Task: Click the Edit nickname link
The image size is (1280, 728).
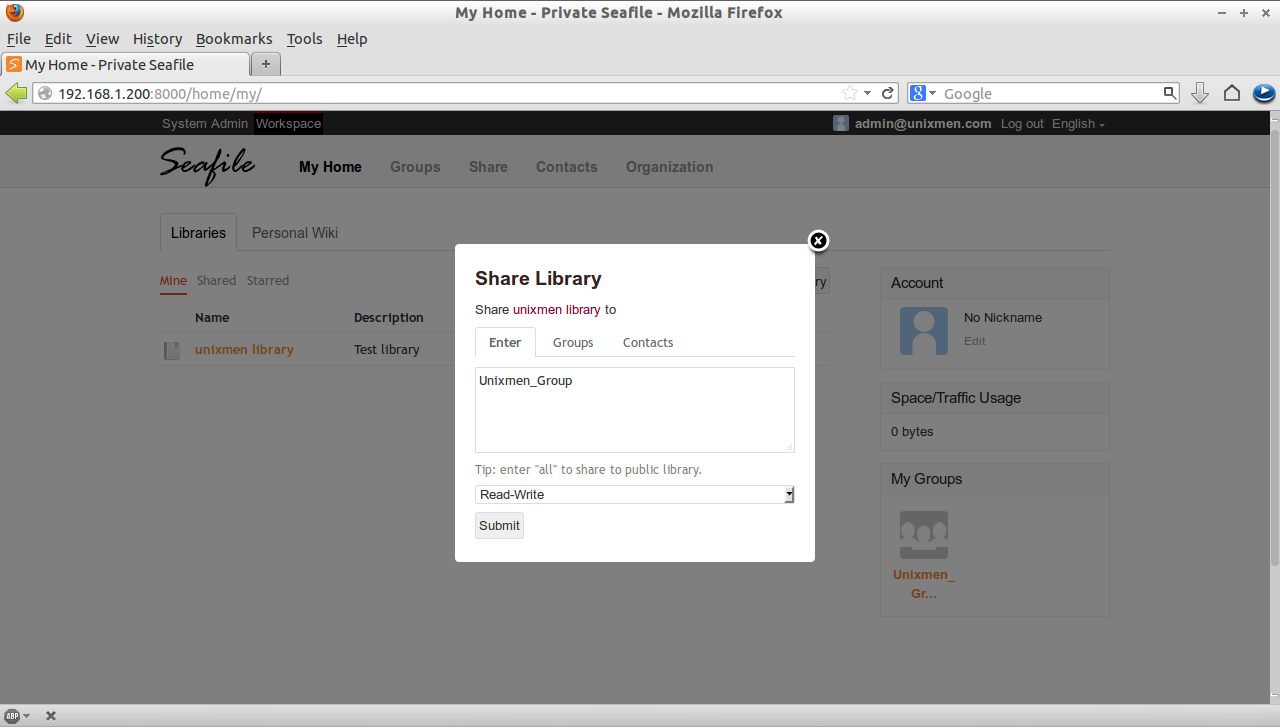Action: tap(975, 341)
